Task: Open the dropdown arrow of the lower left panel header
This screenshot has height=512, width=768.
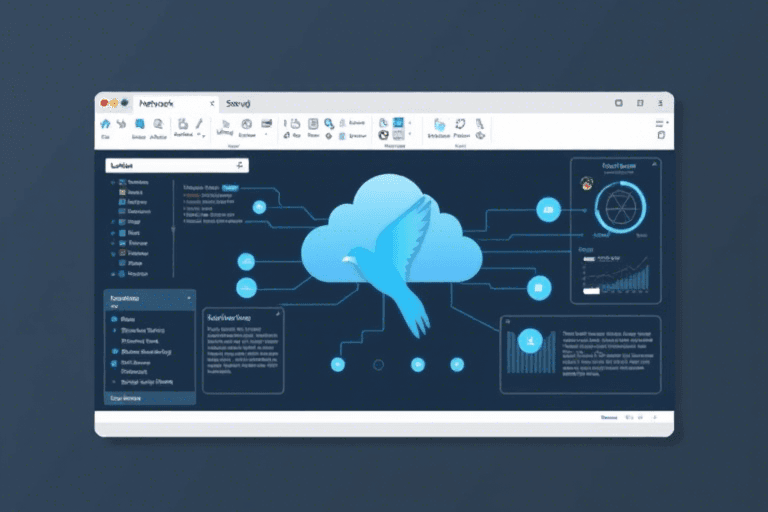Action: click(189, 298)
